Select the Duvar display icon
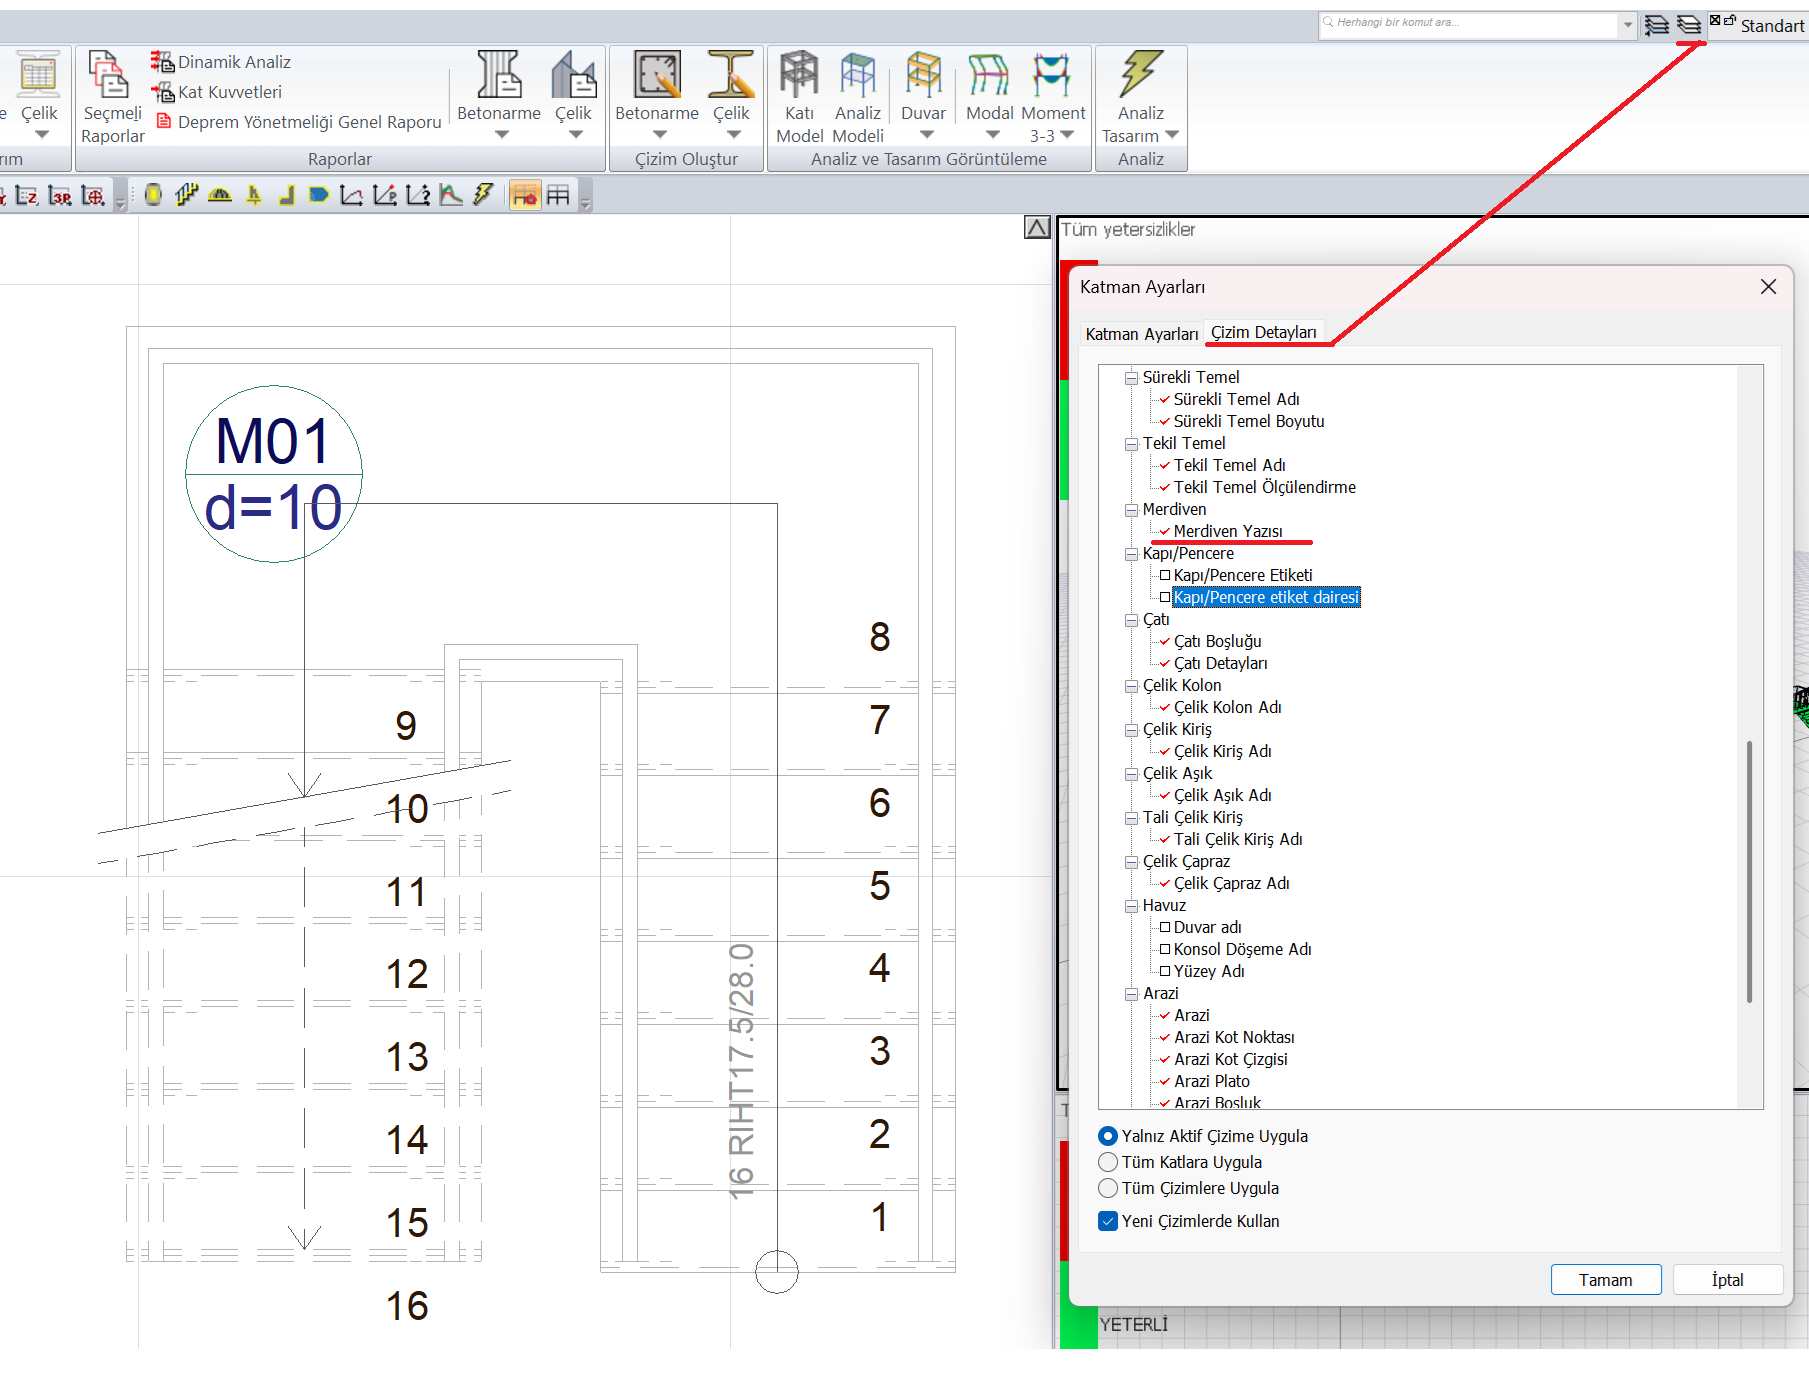 923,76
